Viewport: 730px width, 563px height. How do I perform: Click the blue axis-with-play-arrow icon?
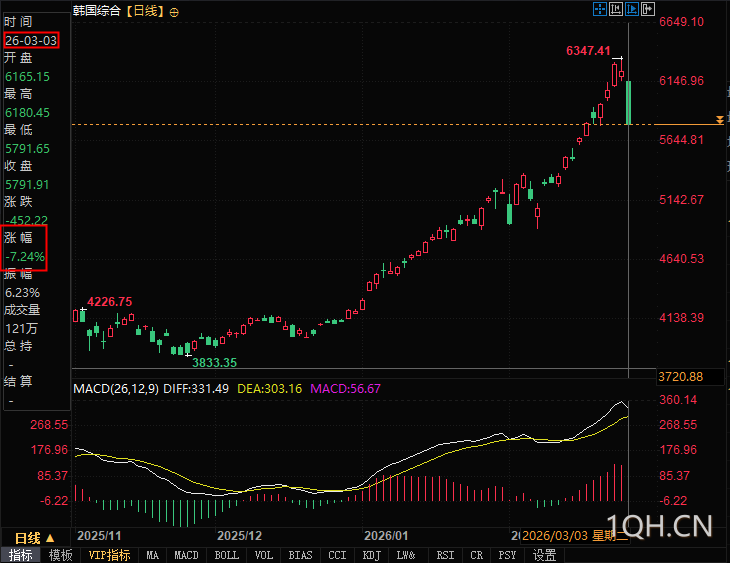(x=632, y=9)
